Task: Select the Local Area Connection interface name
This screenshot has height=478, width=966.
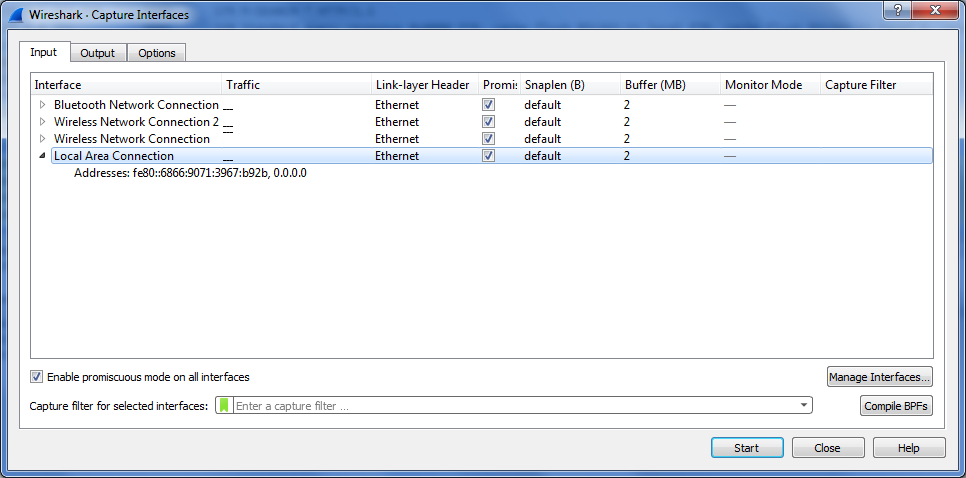Action: [x=114, y=156]
